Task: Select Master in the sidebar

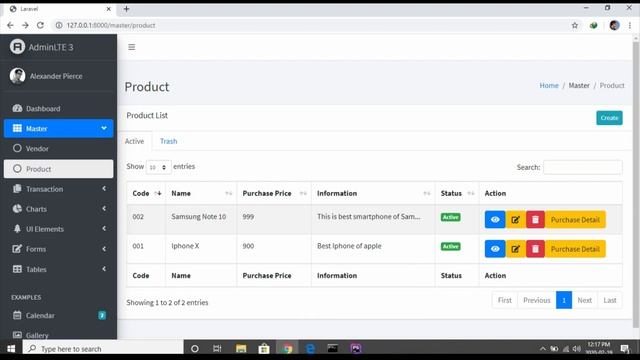Action: (58, 128)
